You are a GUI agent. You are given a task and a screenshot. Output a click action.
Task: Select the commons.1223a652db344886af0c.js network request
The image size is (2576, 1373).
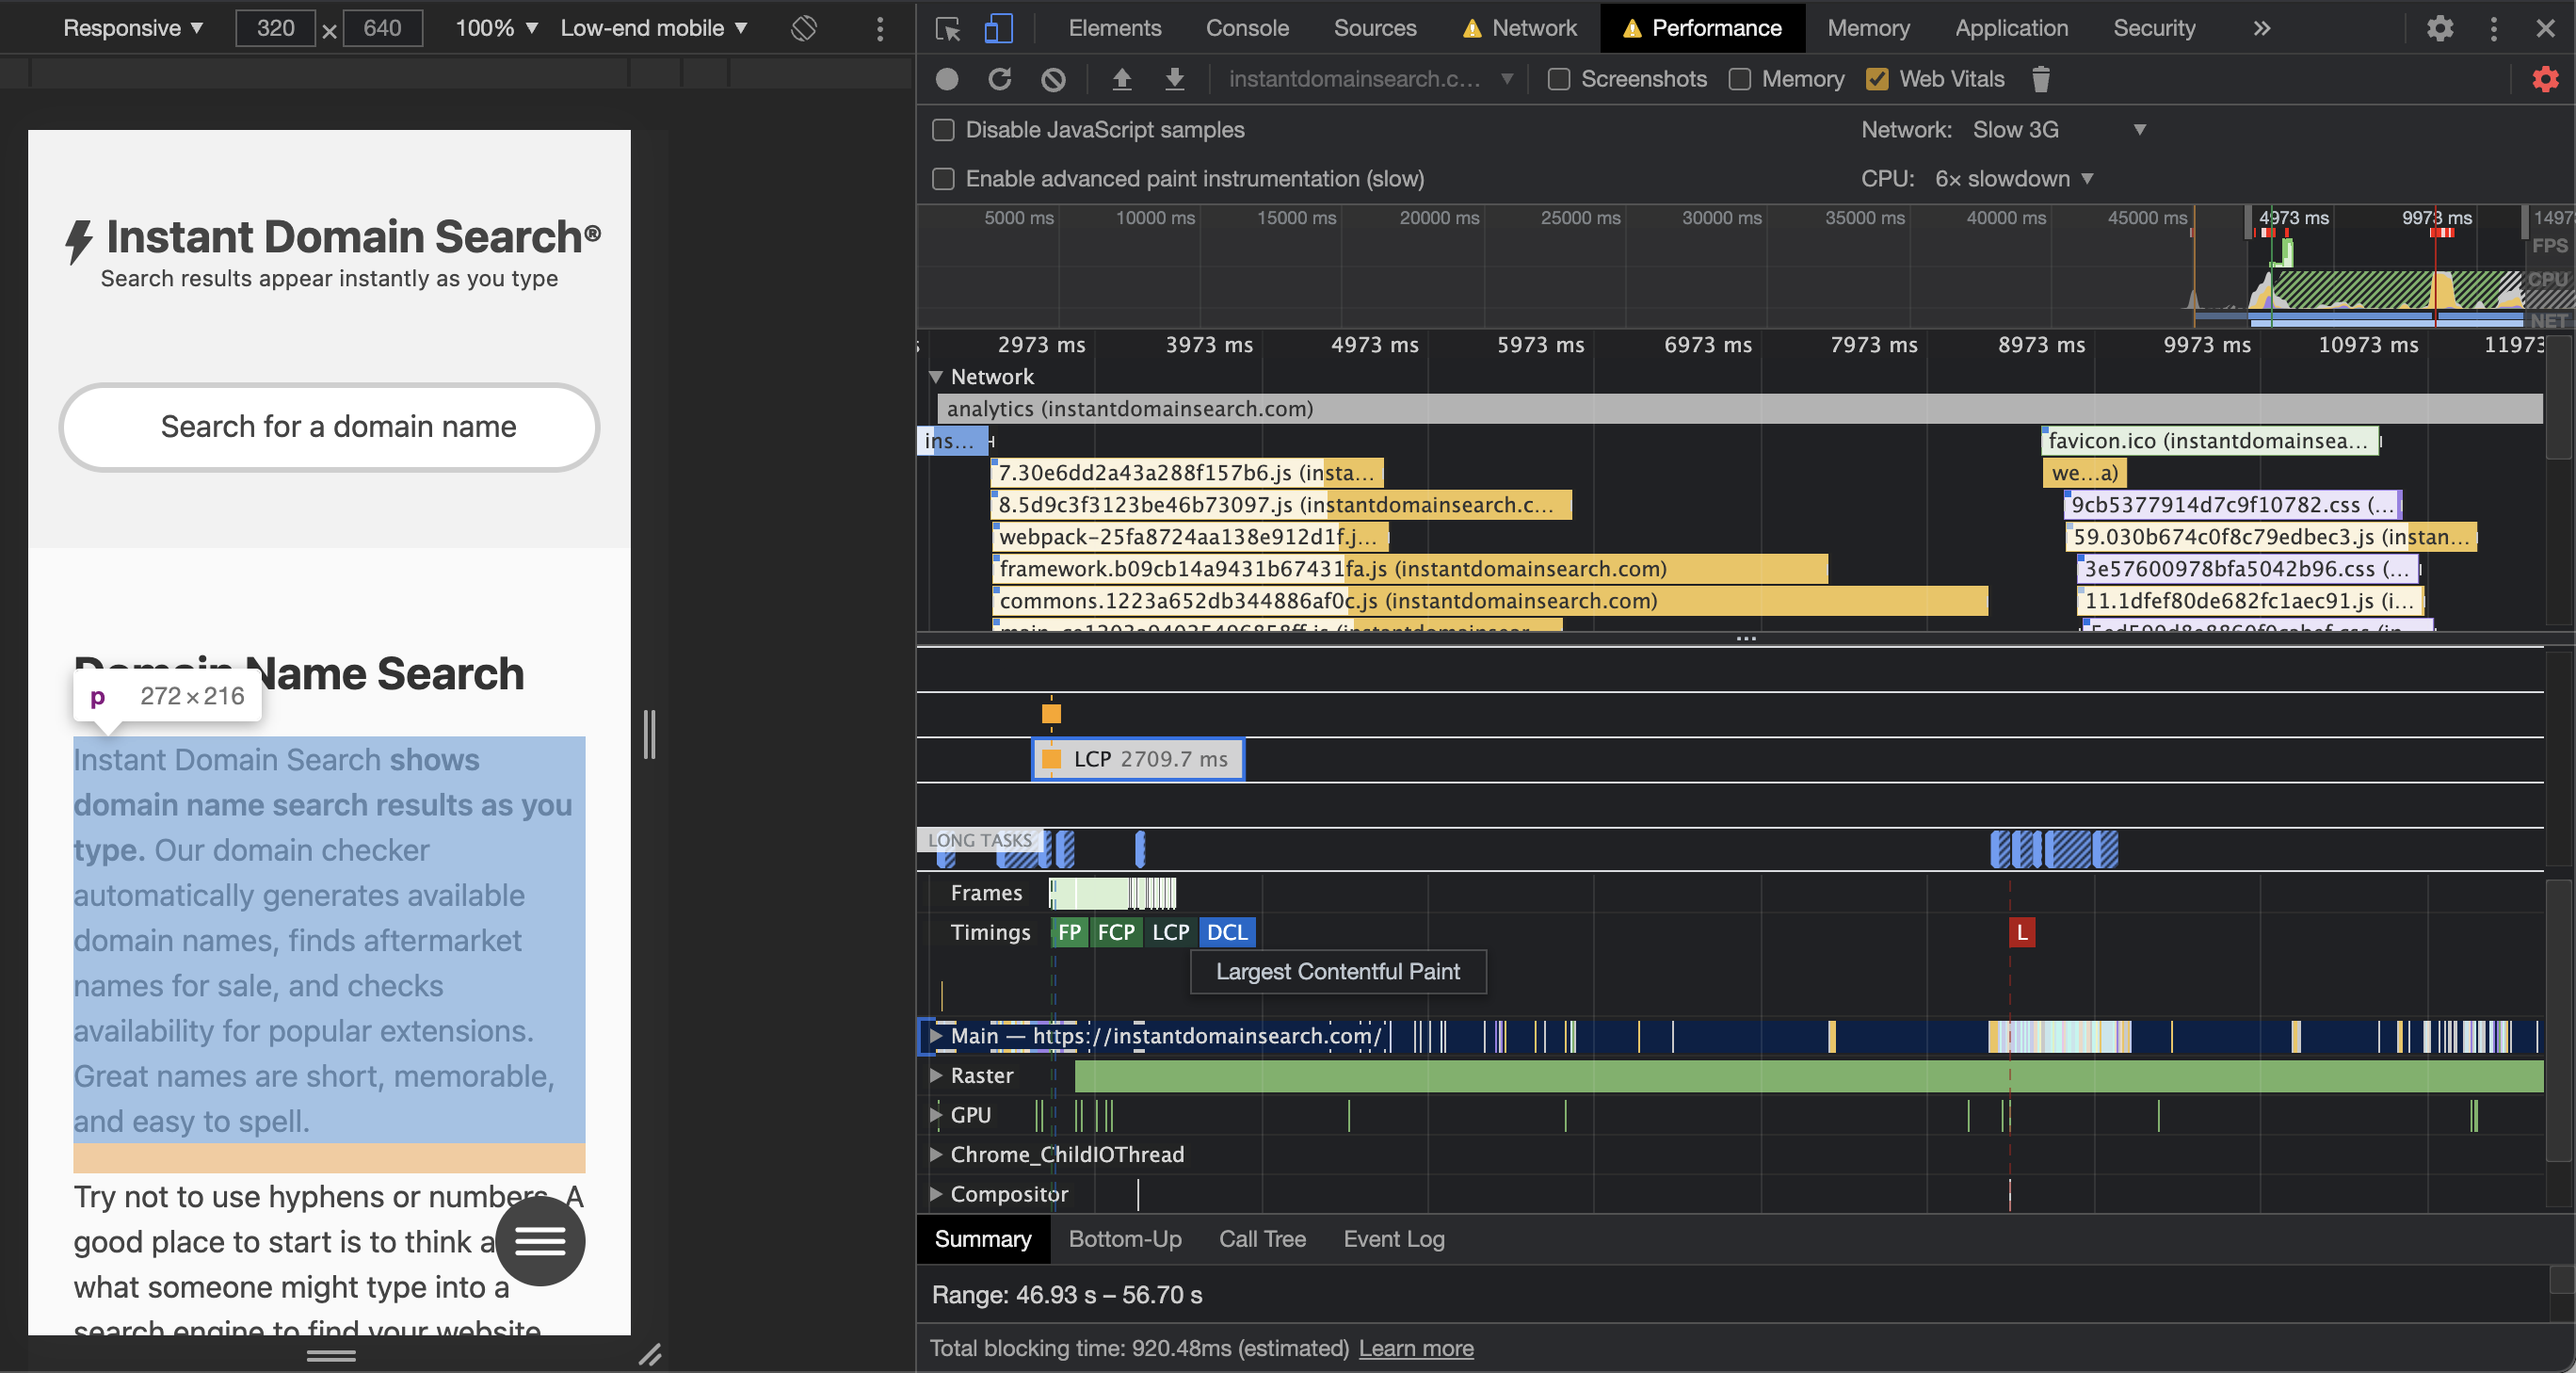[x=1490, y=601]
